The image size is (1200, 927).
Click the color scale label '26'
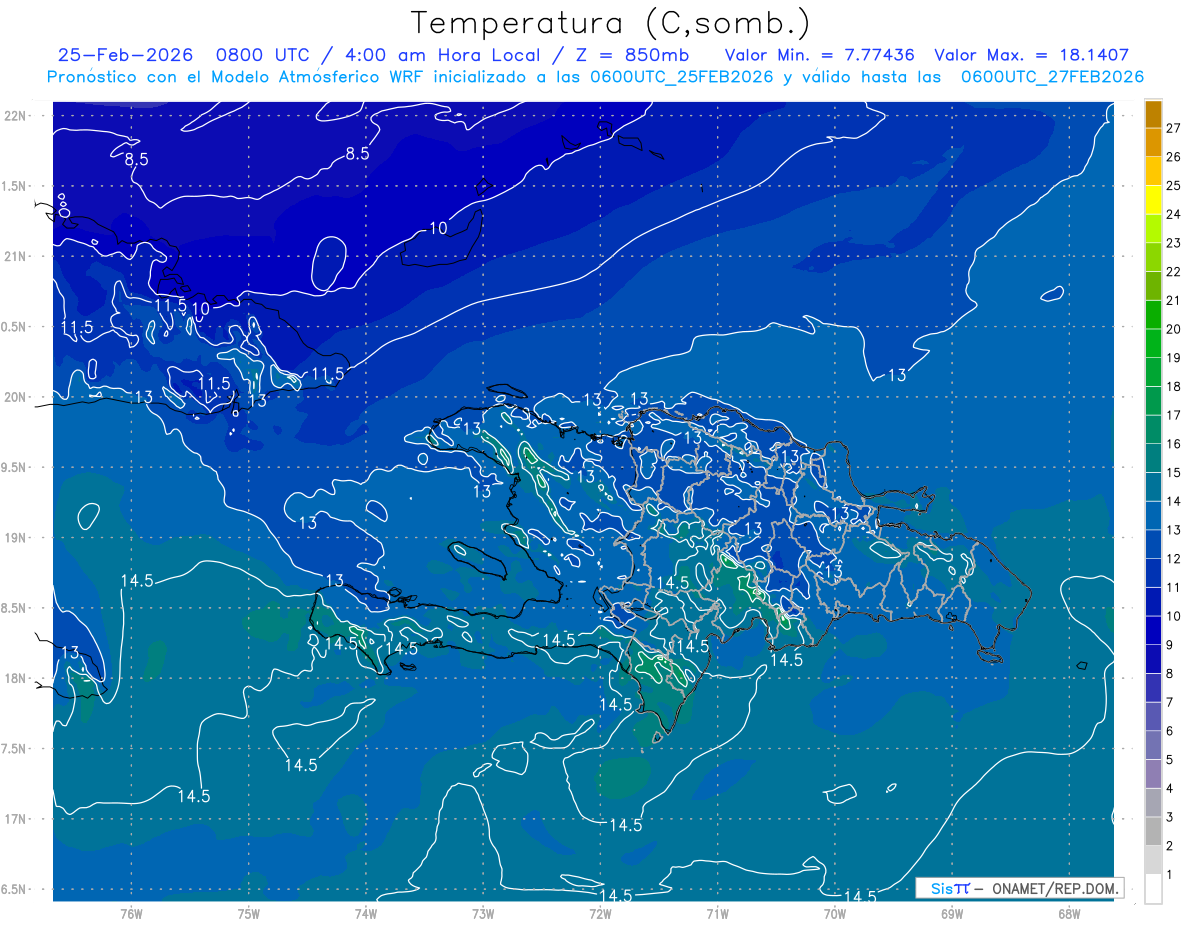(1173, 157)
